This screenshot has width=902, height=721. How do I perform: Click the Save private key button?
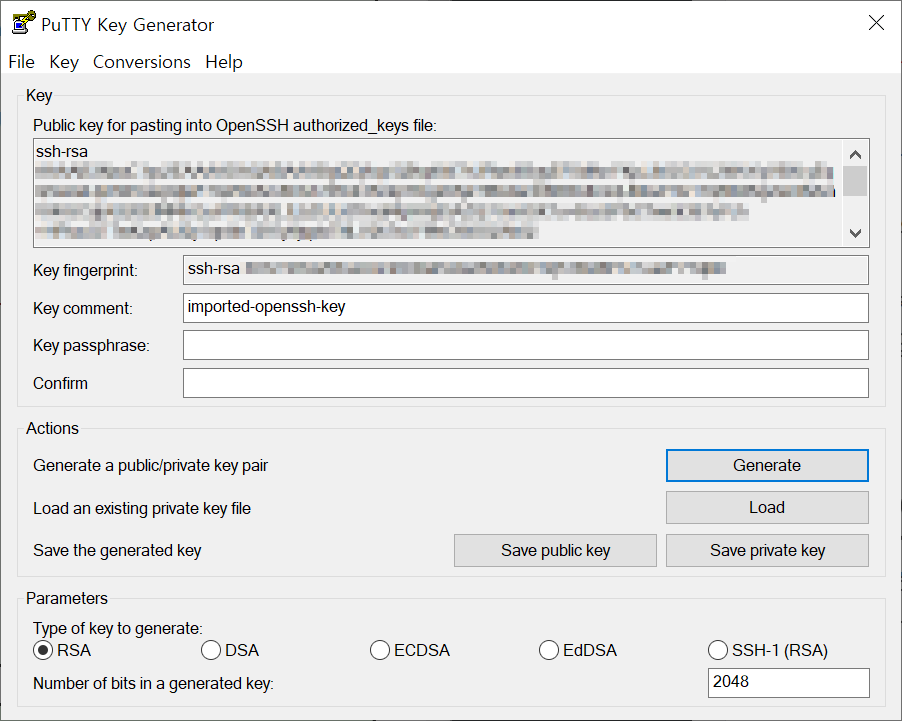point(767,550)
